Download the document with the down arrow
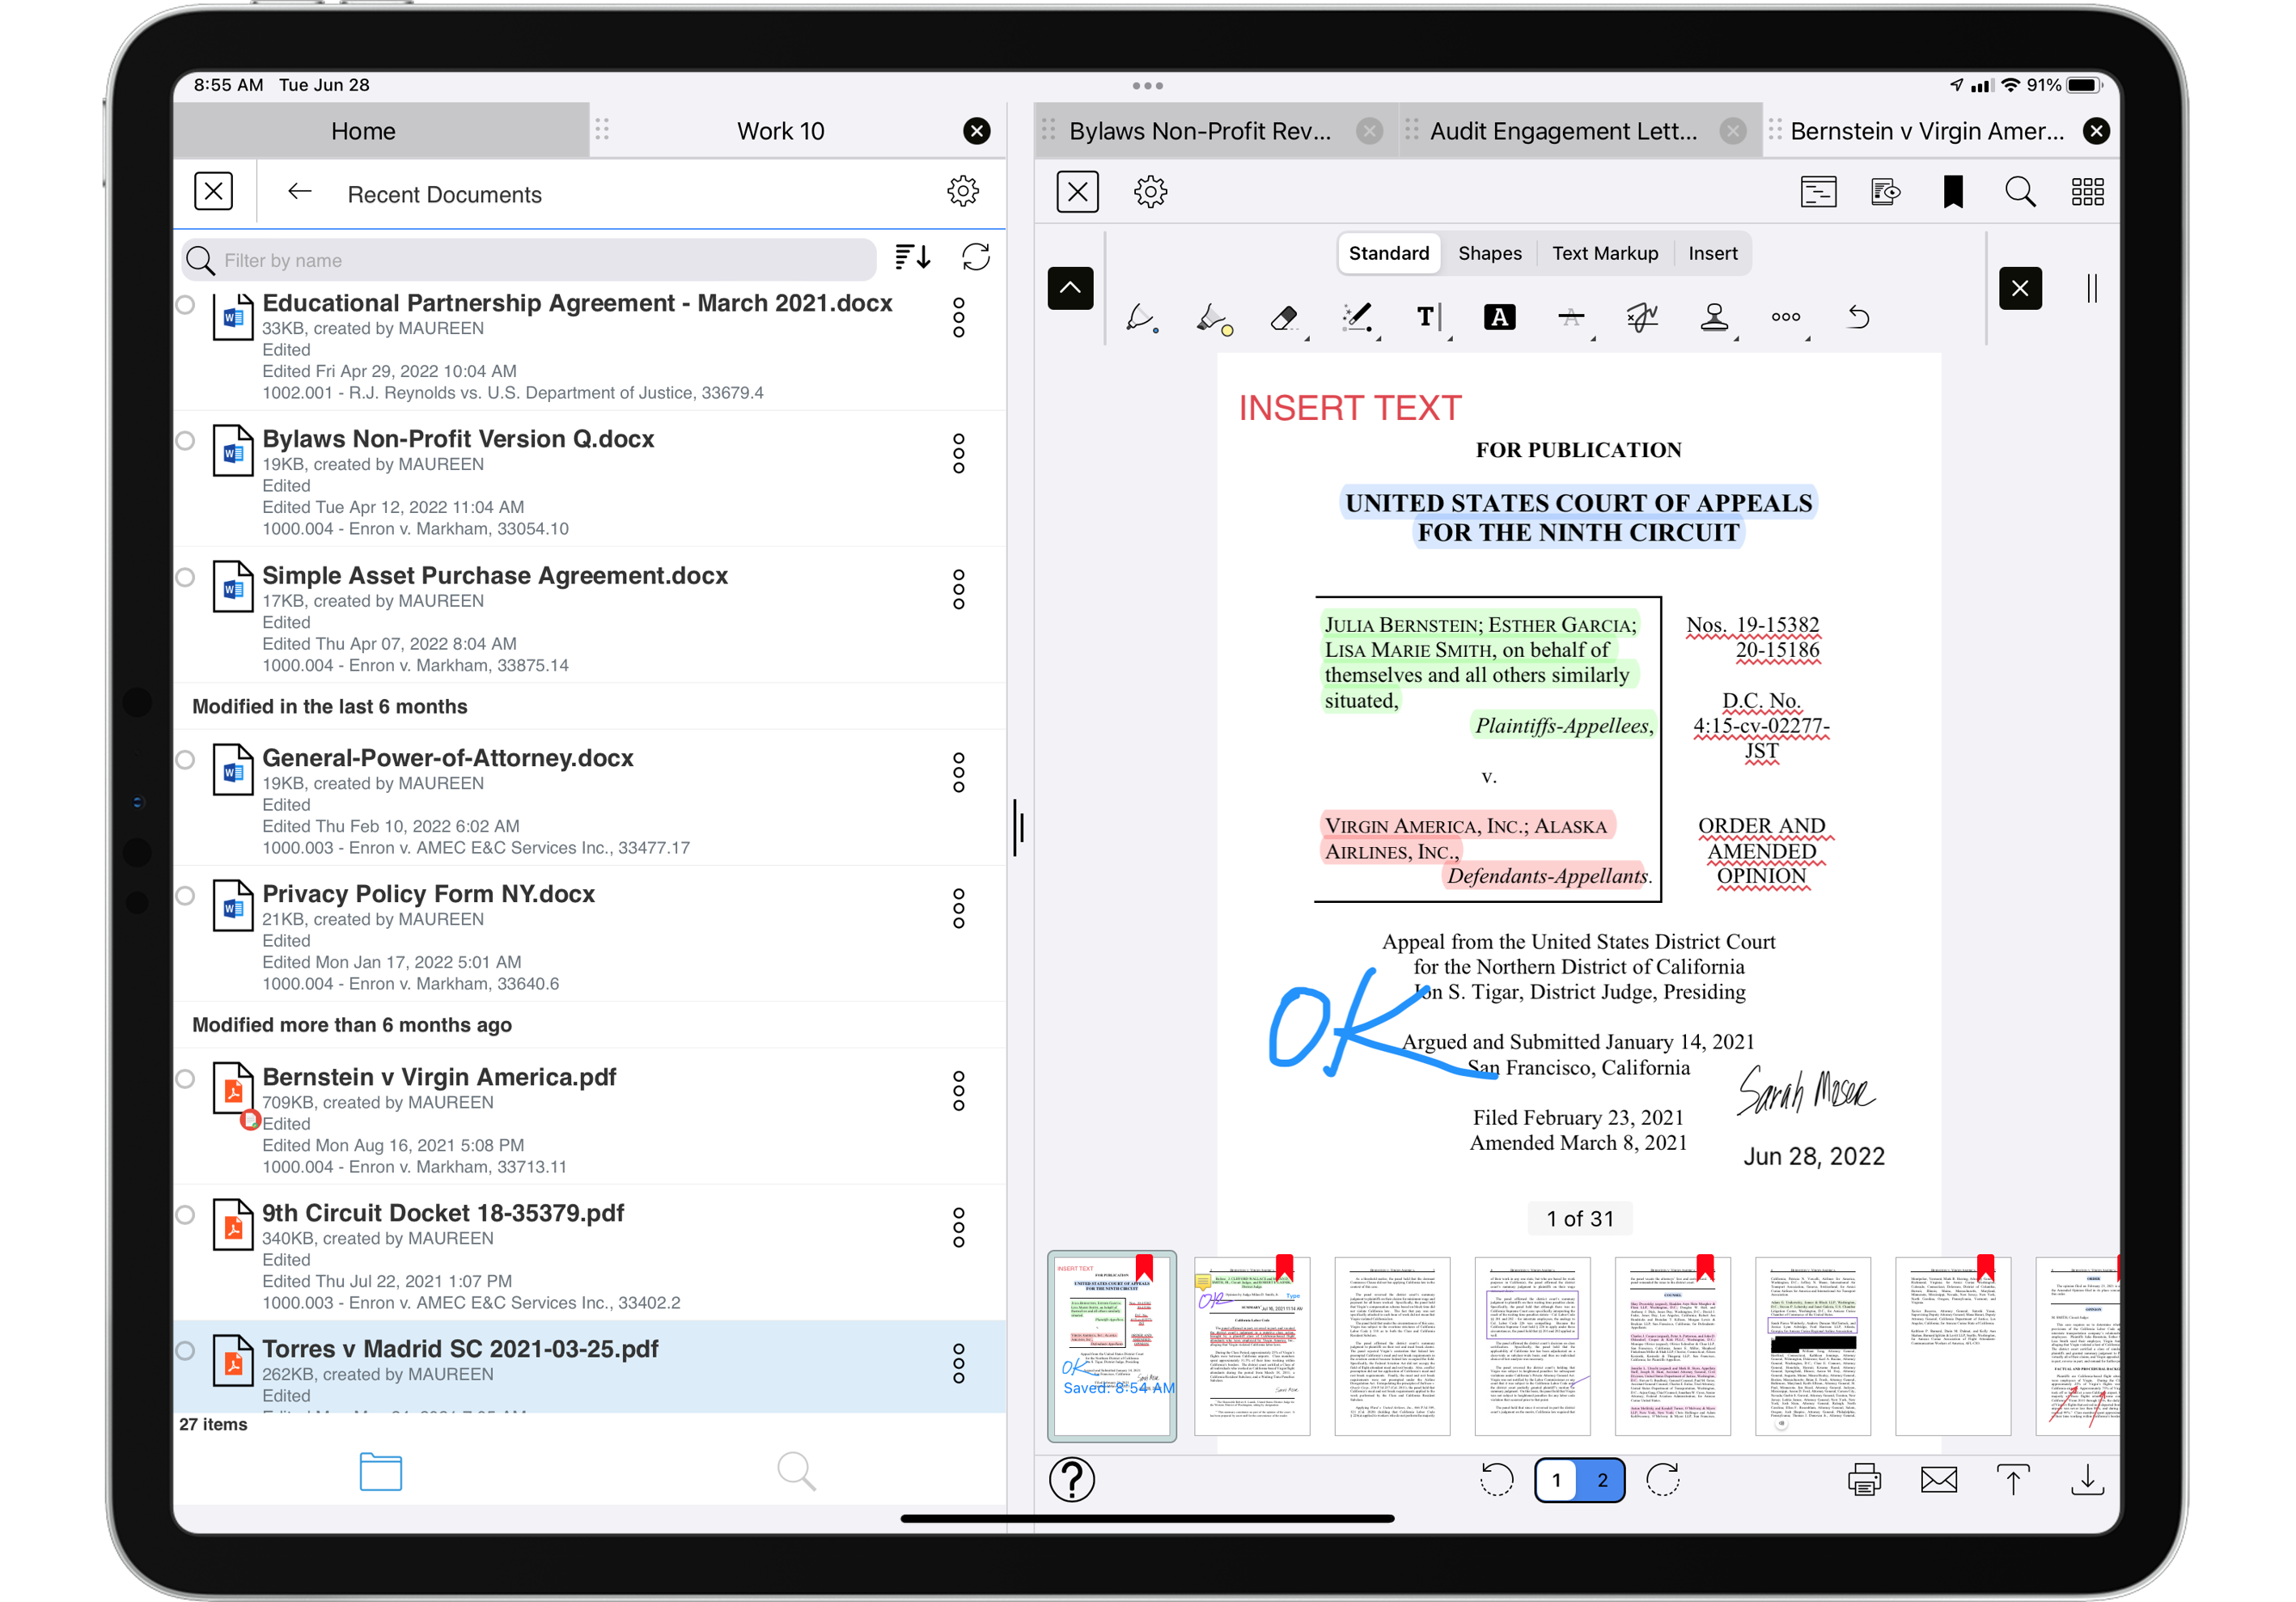Screen dimensions: 2296x1602 (2088, 1480)
